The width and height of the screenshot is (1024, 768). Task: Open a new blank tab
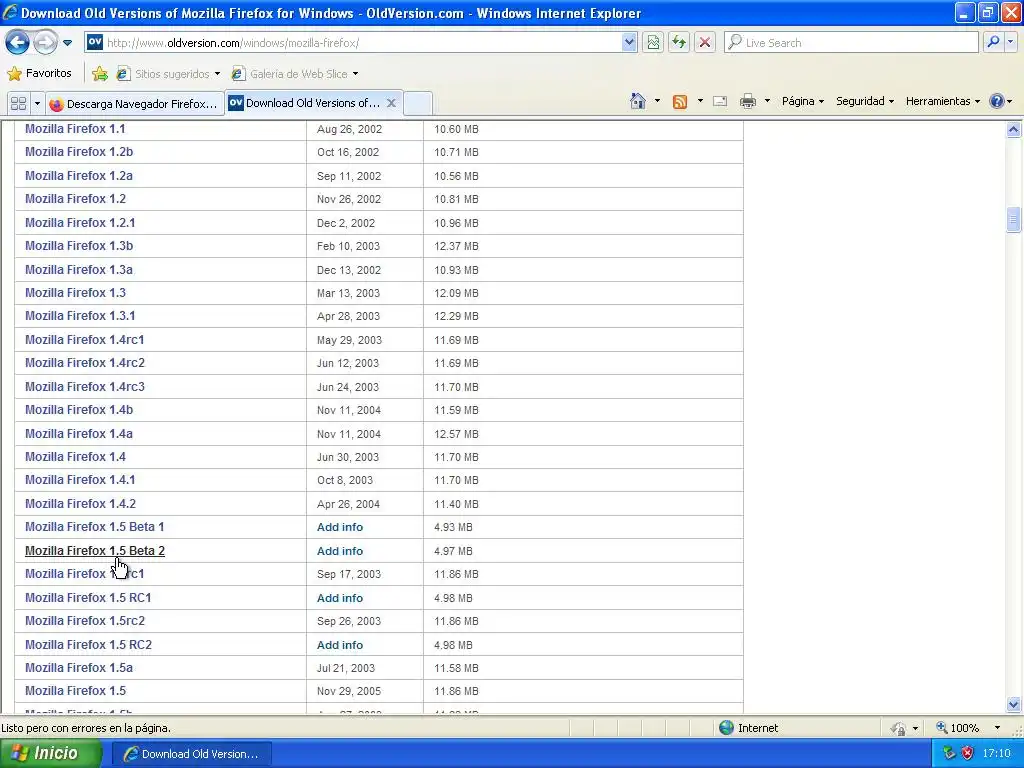click(418, 104)
